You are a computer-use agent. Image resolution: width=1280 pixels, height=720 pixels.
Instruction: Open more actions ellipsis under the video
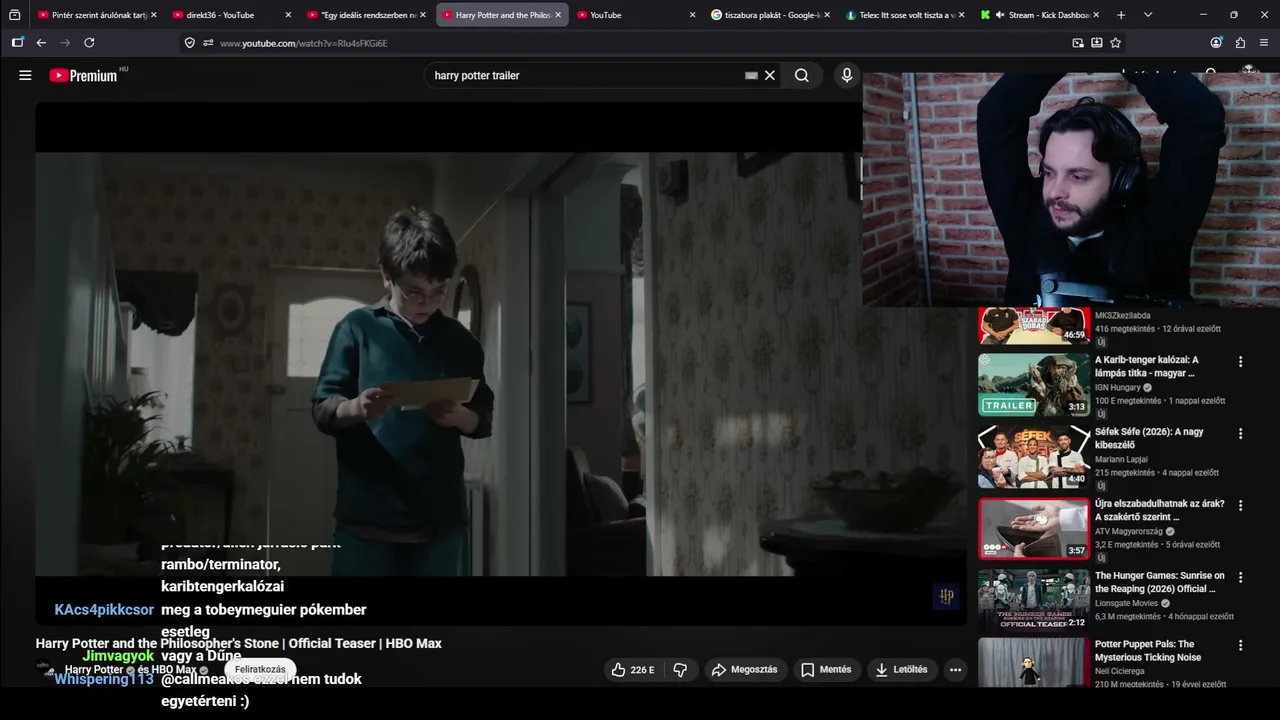(x=955, y=670)
